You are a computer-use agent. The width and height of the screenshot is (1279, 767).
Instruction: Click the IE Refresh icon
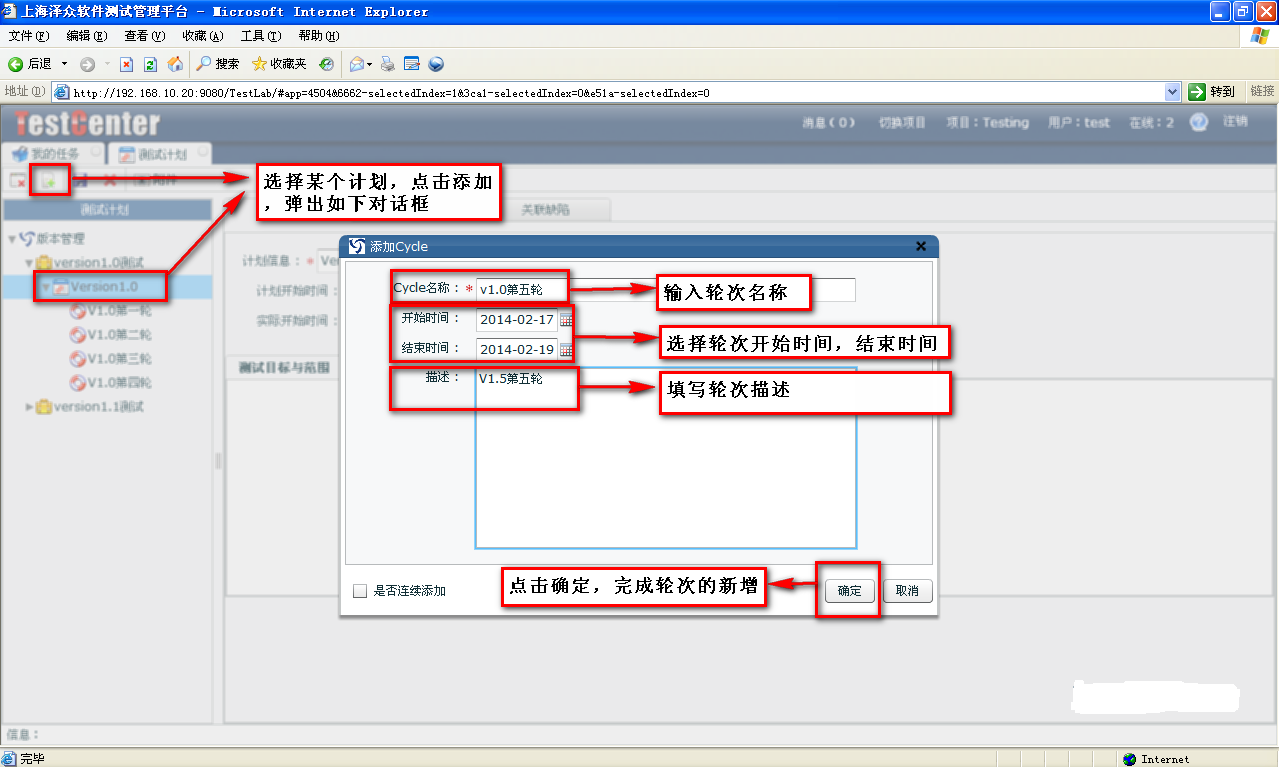click(150, 64)
